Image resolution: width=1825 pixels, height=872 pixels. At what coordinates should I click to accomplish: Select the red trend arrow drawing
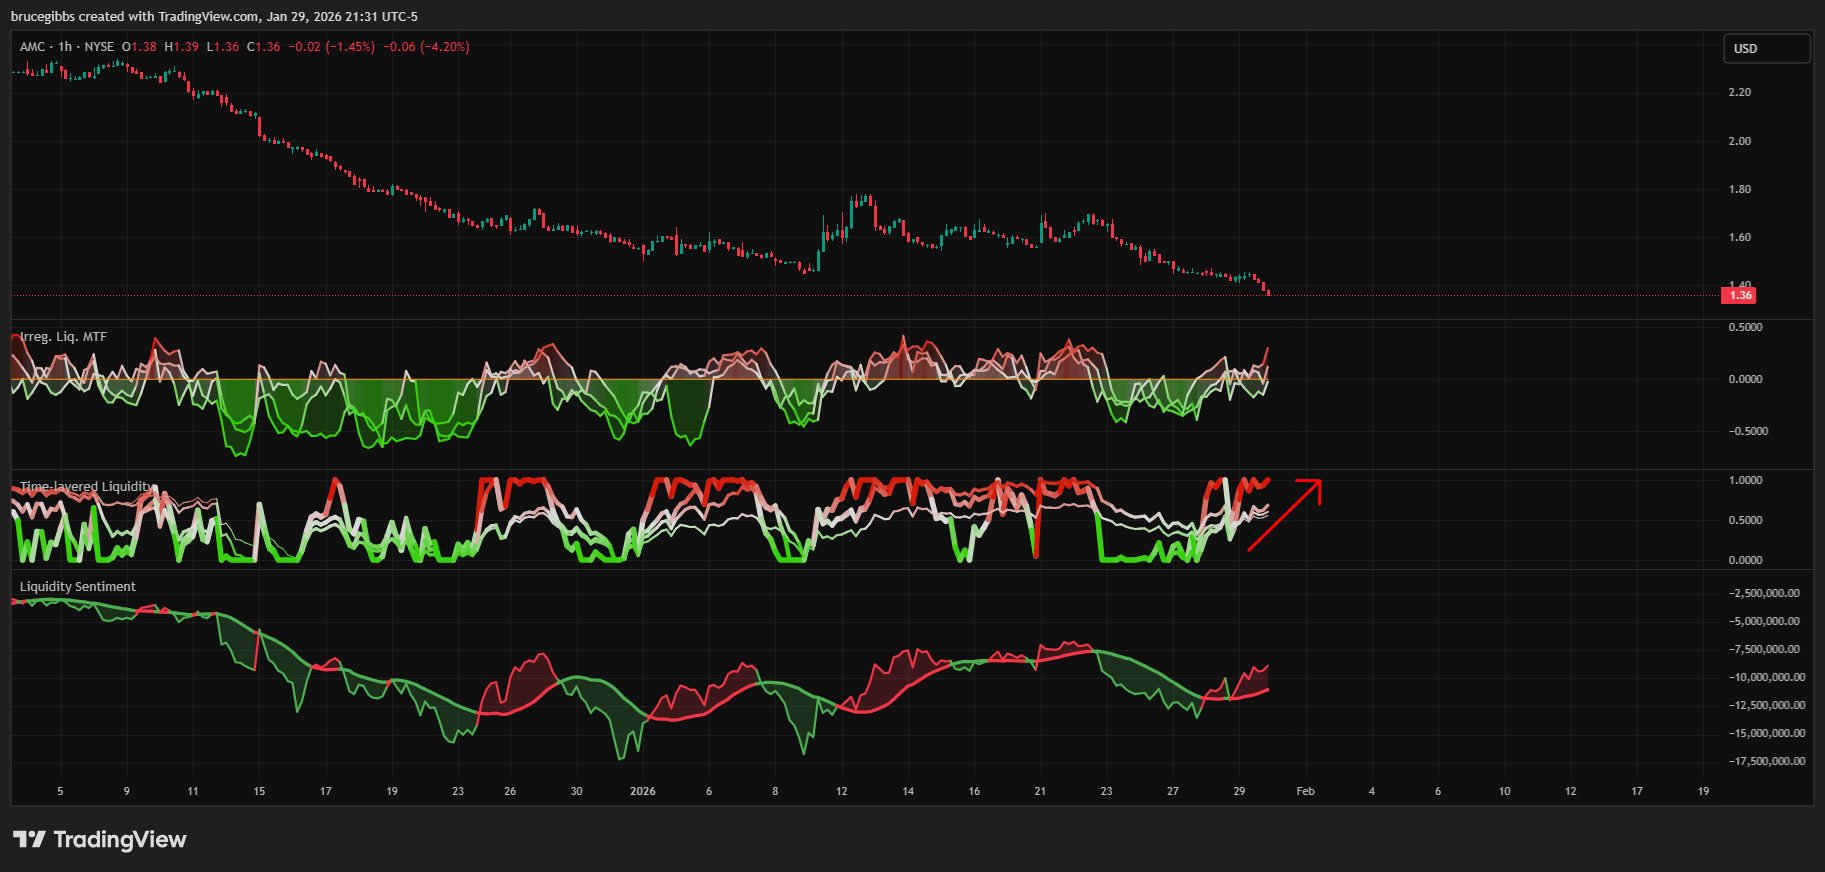(1285, 515)
